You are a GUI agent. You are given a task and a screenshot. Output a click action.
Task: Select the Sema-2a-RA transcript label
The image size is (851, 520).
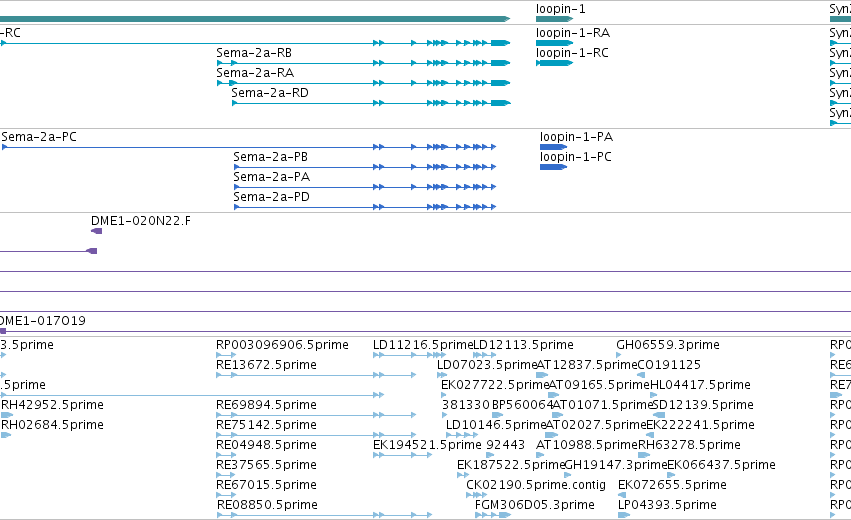[x=255, y=73]
